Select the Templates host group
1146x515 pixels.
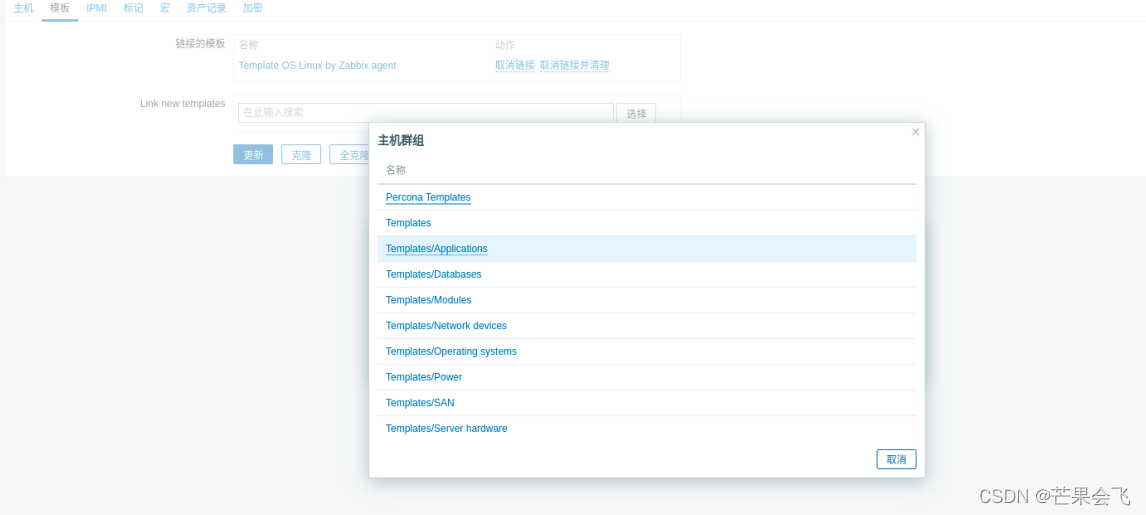coord(409,223)
